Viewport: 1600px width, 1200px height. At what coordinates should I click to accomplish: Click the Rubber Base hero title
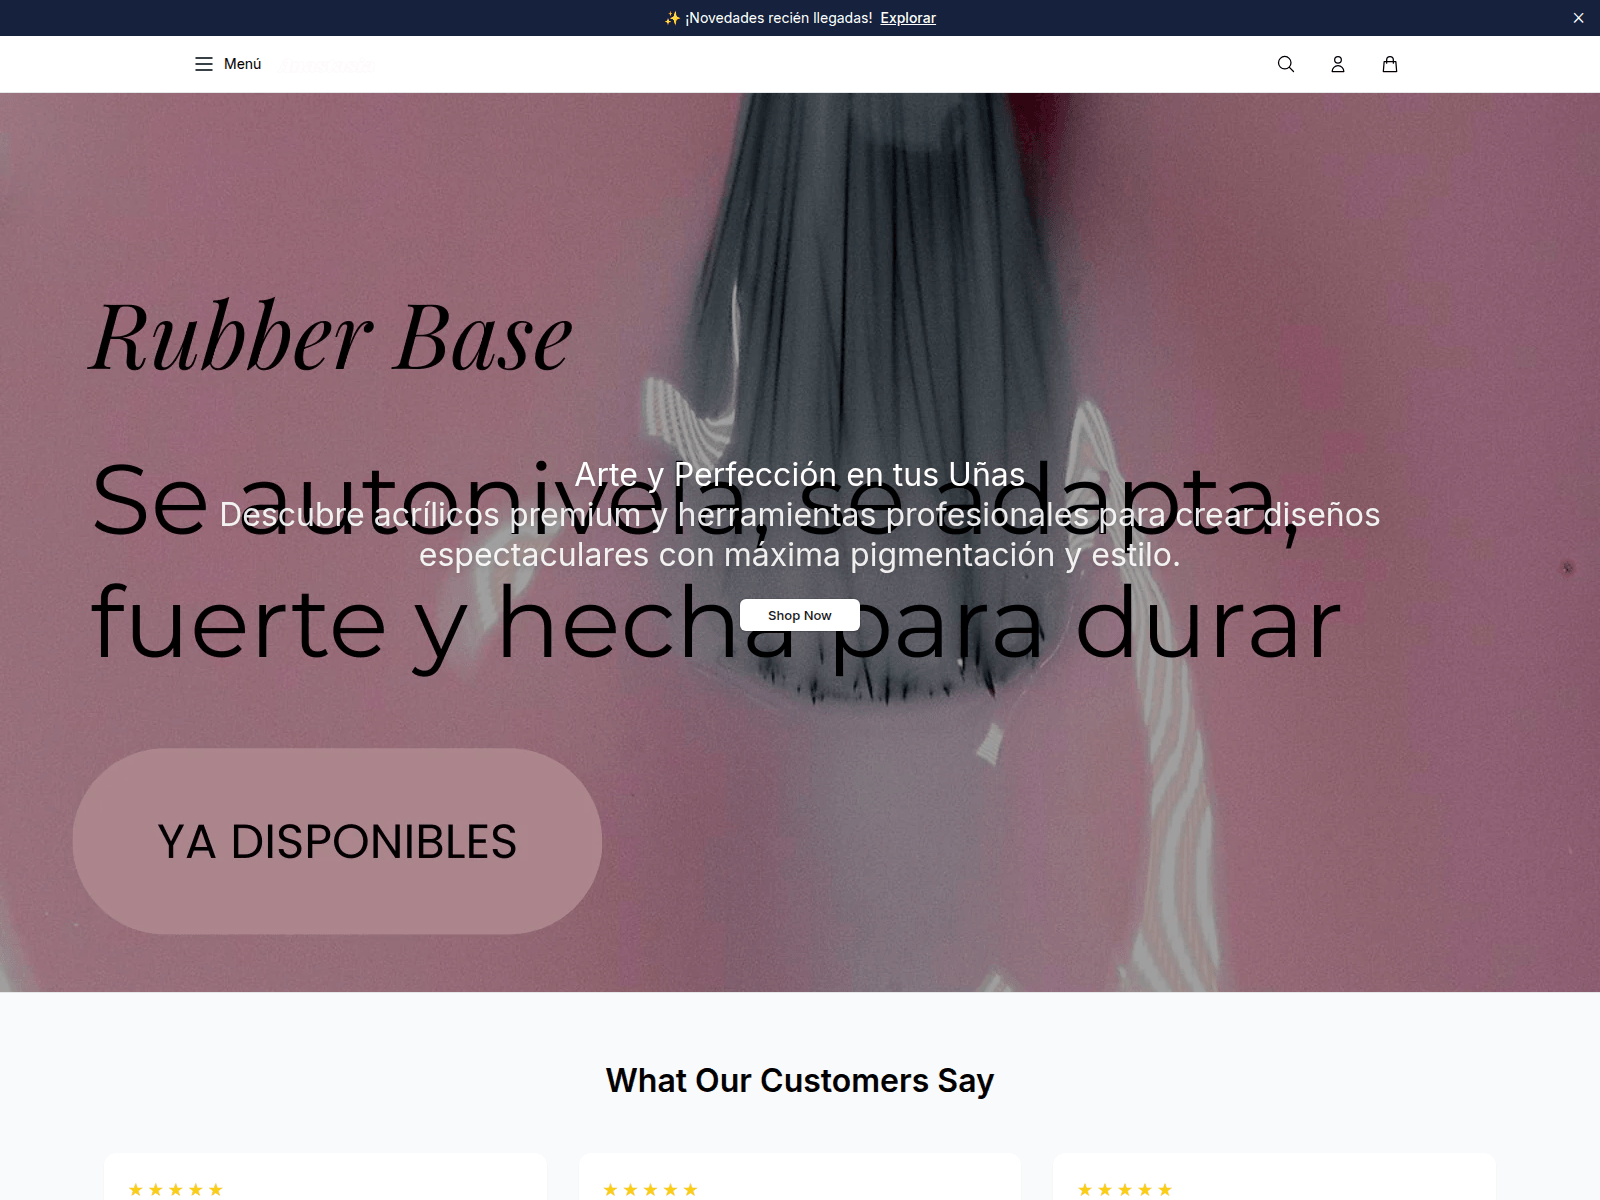pyautogui.click(x=331, y=337)
